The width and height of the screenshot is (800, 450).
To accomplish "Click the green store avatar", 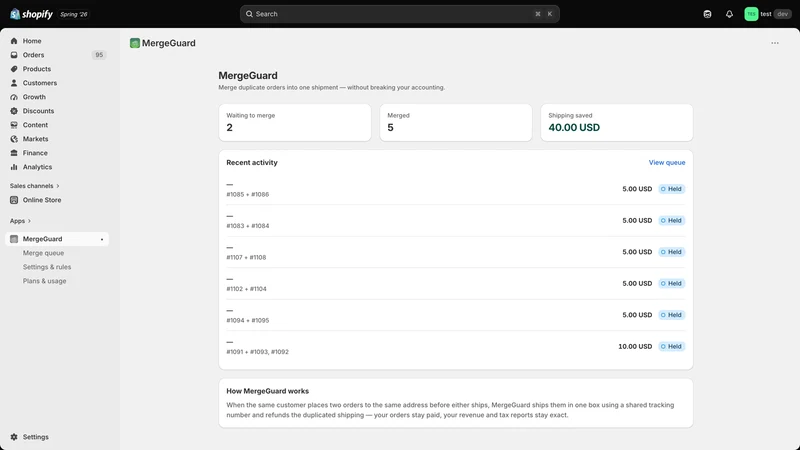I will click(x=751, y=14).
